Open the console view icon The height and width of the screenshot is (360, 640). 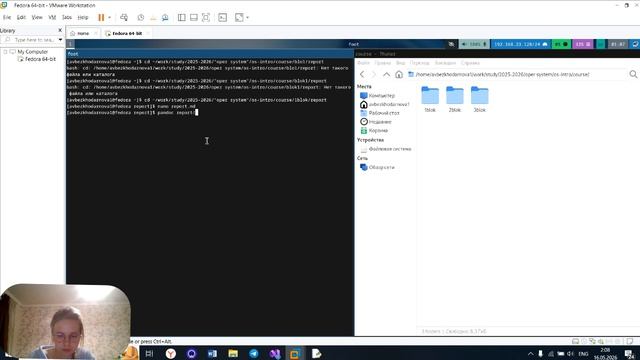click(x=222, y=17)
